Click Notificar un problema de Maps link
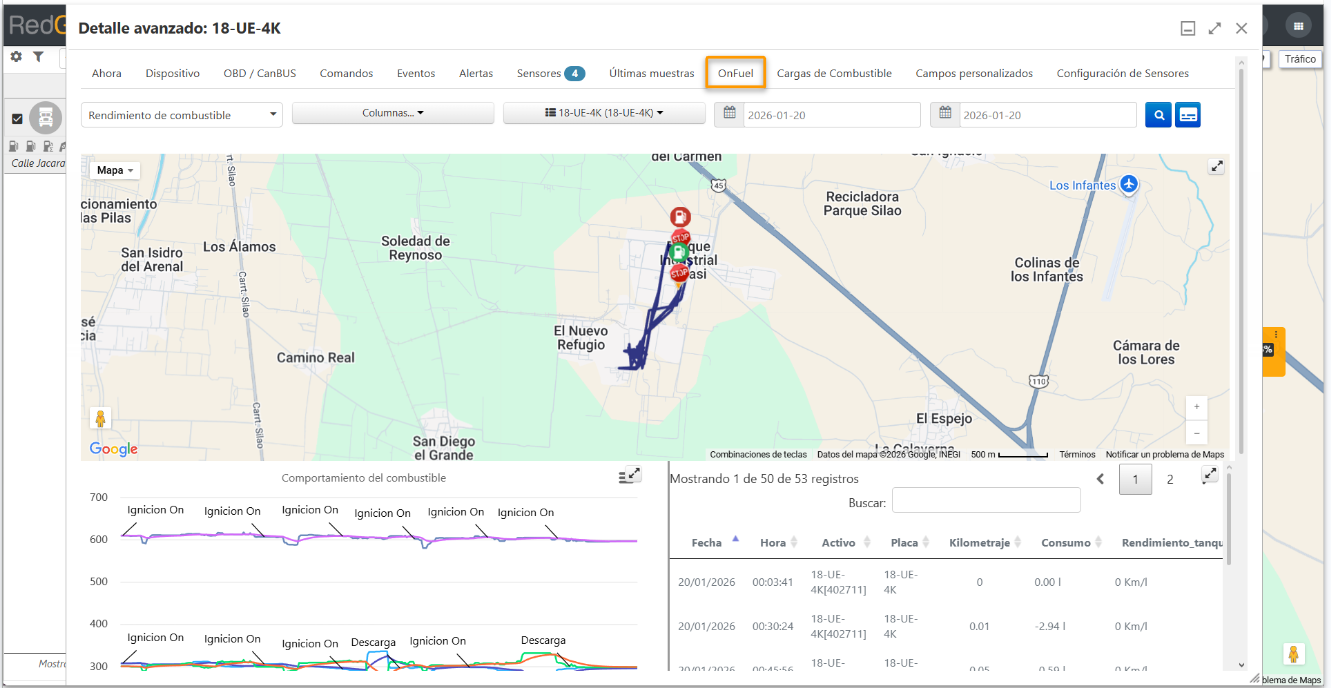Viewport: 1331px width, 688px height. click(x=1165, y=454)
